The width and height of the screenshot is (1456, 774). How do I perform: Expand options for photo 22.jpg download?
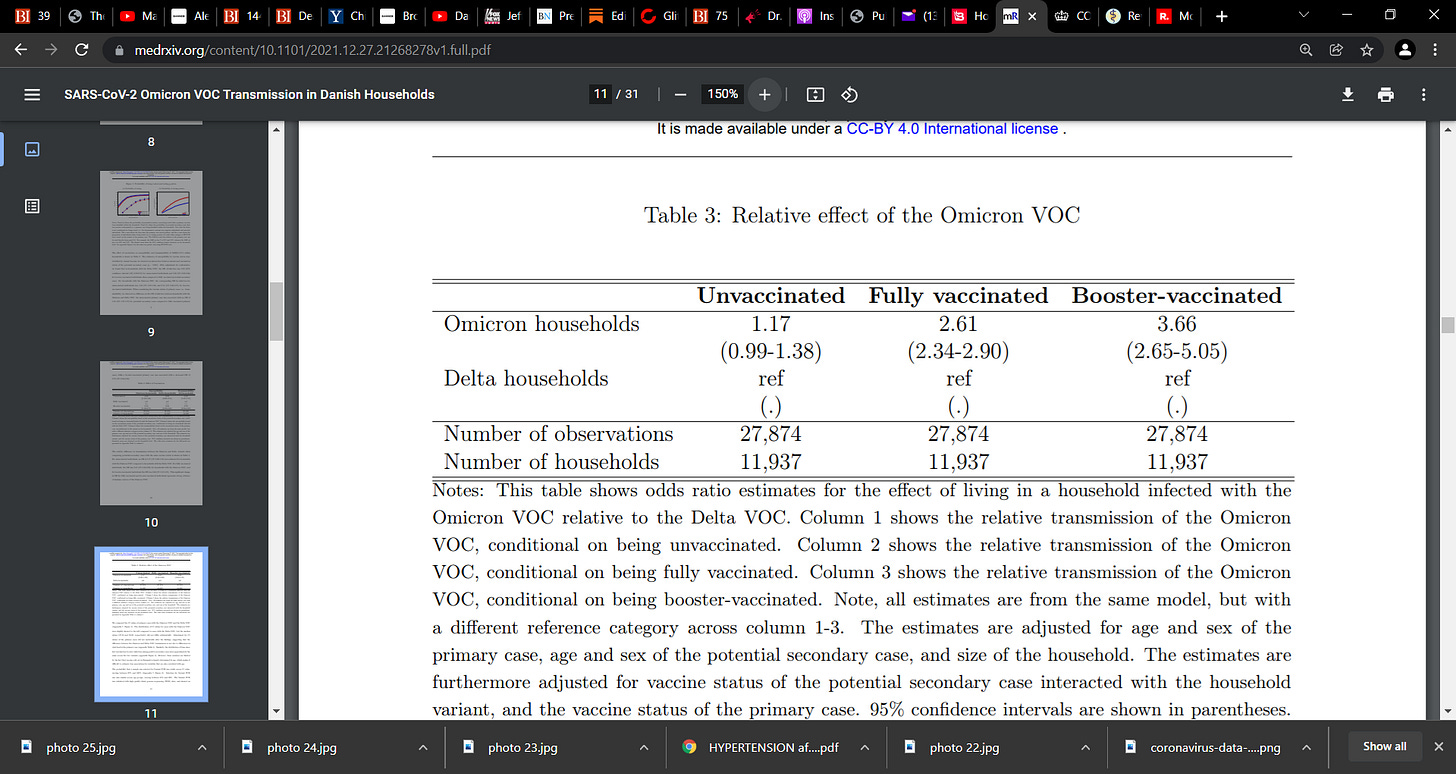pyautogui.click(x=1085, y=747)
